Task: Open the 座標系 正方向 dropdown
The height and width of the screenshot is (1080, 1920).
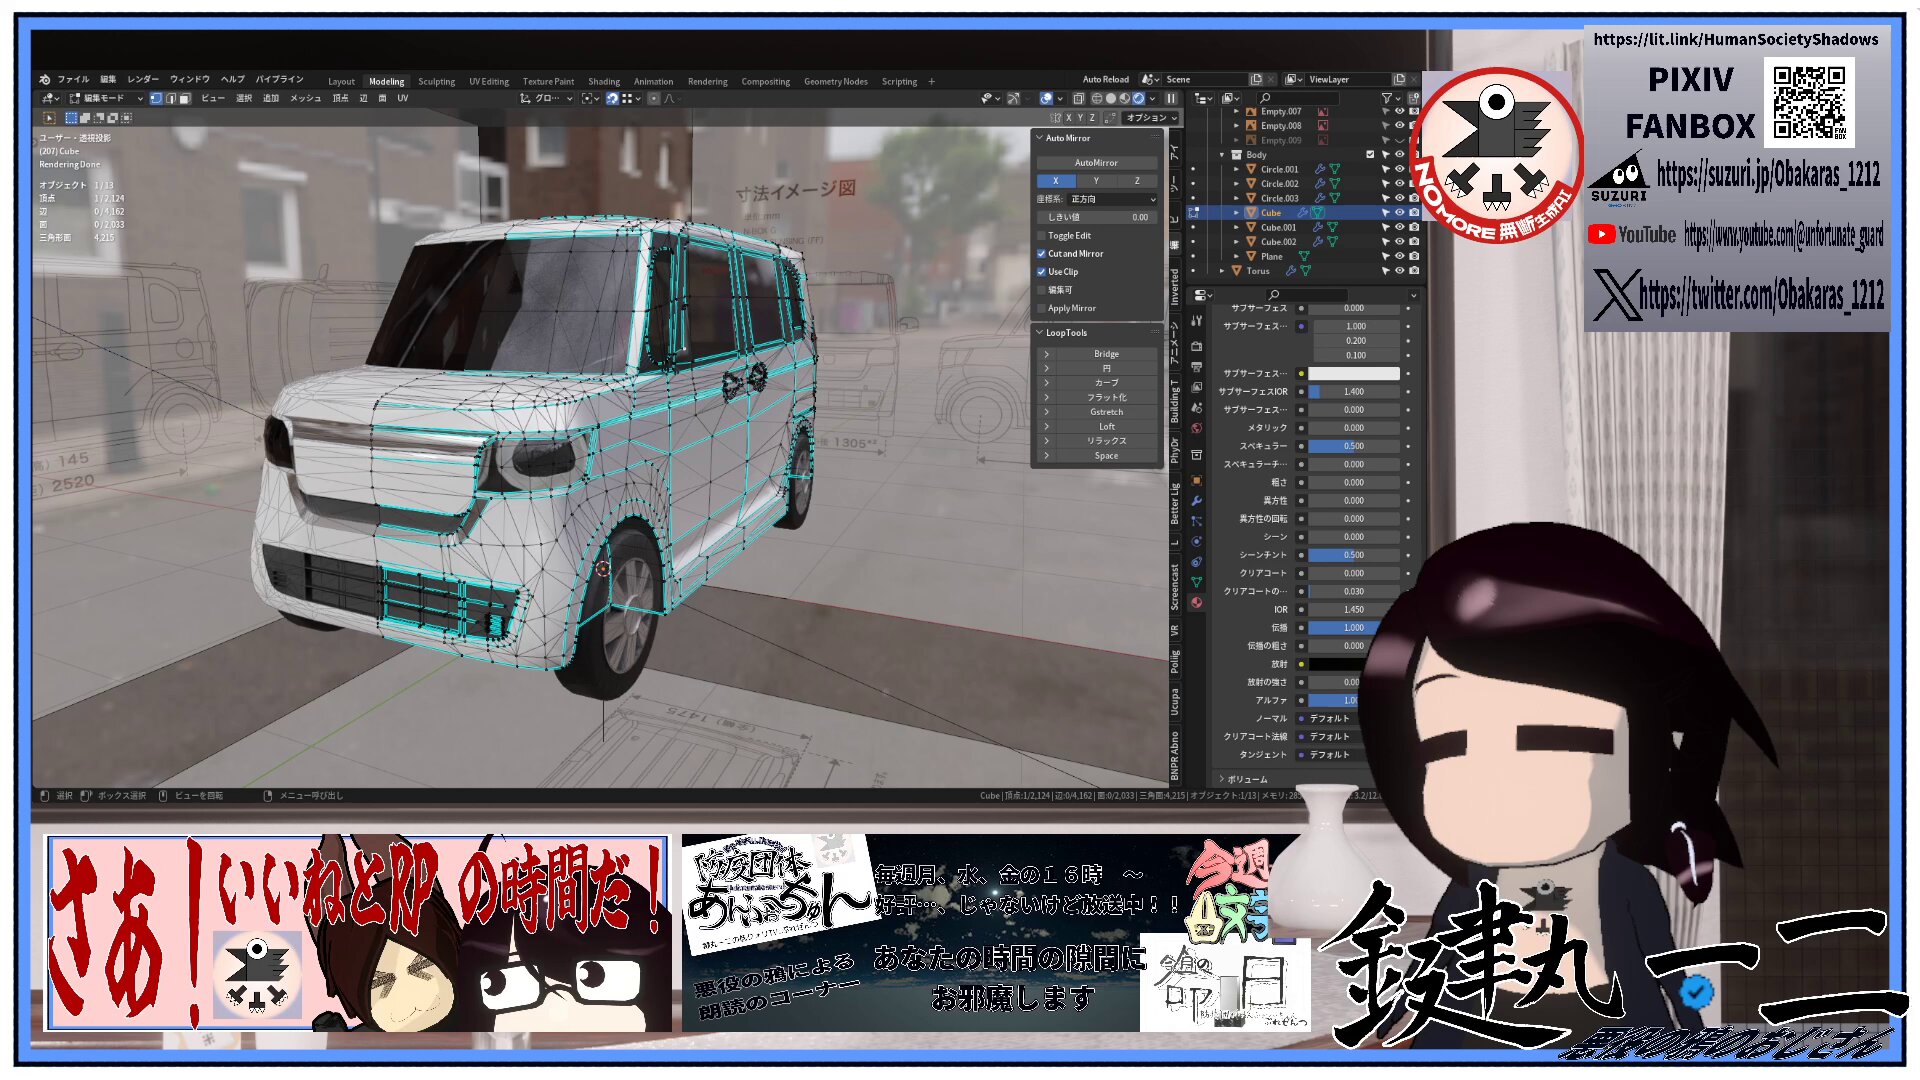Action: click(1114, 199)
